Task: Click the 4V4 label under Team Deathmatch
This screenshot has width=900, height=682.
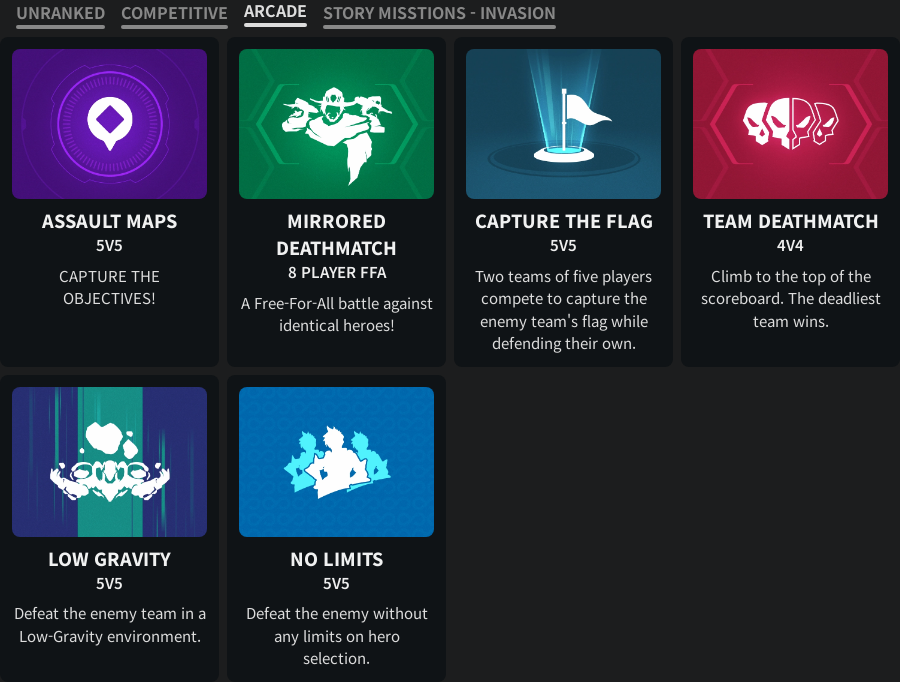Action: point(790,246)
